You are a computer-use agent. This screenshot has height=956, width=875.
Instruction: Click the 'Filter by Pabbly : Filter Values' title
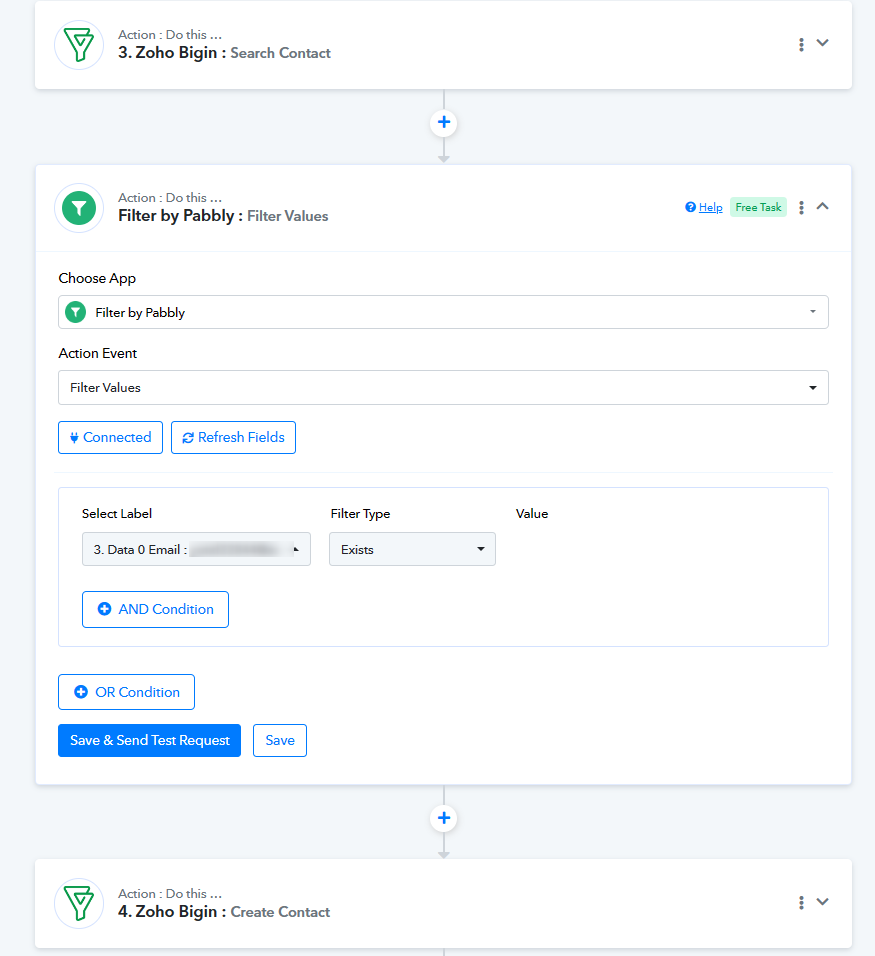pyautogui.click(x=223, y=216)
